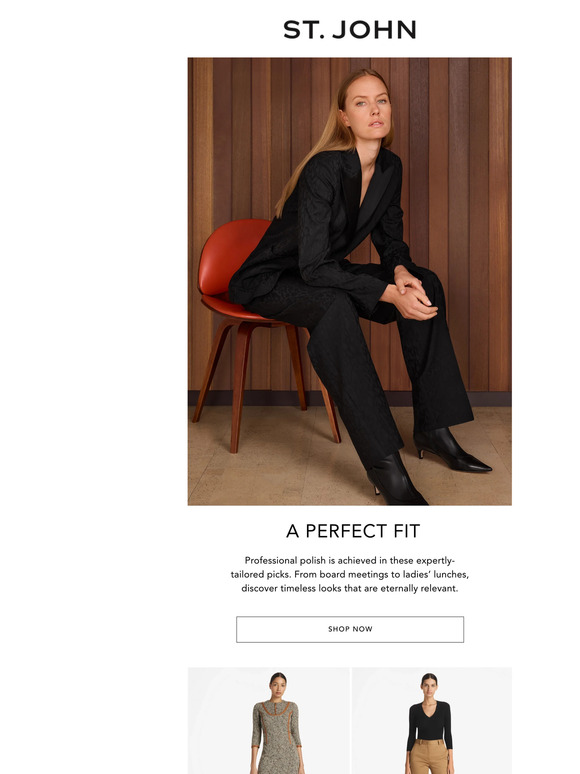Click the 'Professional polish is achieved' text line
Screen dimensions: 580x774
349,560
